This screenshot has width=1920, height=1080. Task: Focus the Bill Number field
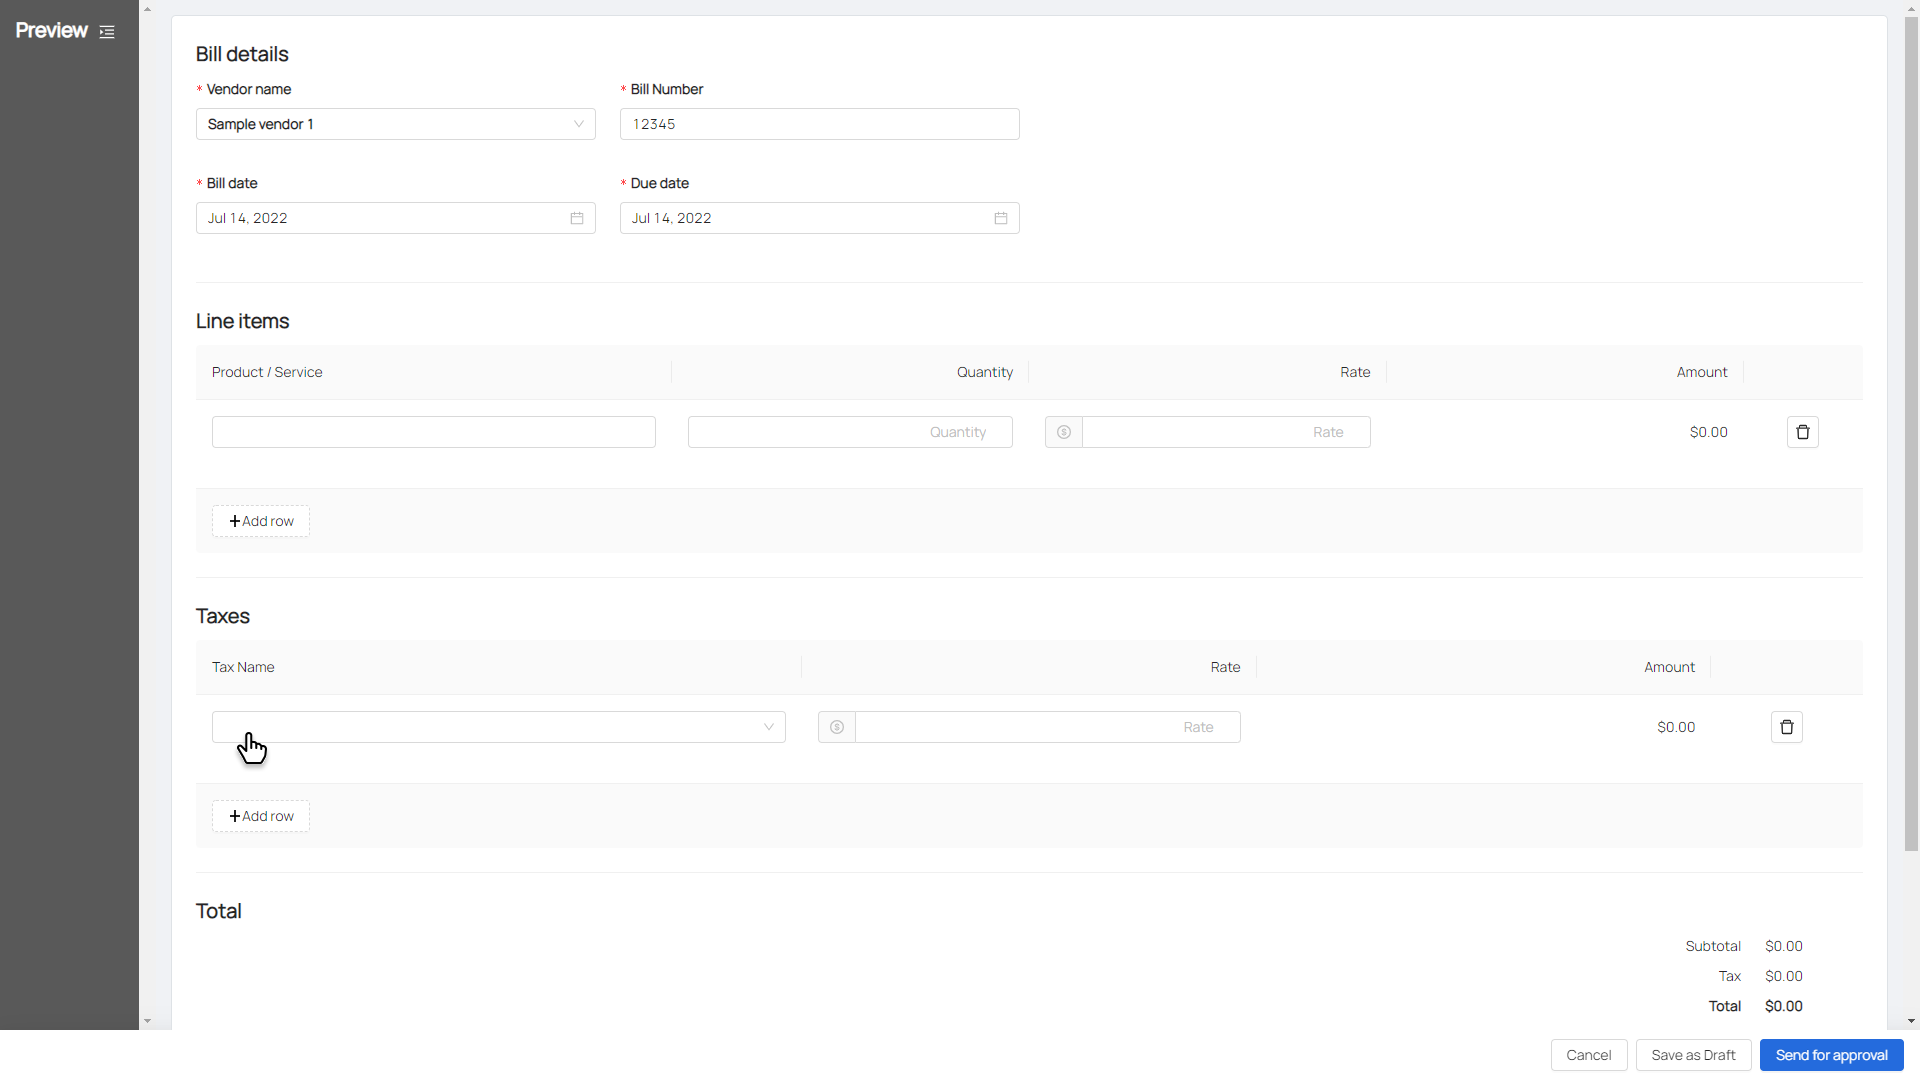click(819, 124)
